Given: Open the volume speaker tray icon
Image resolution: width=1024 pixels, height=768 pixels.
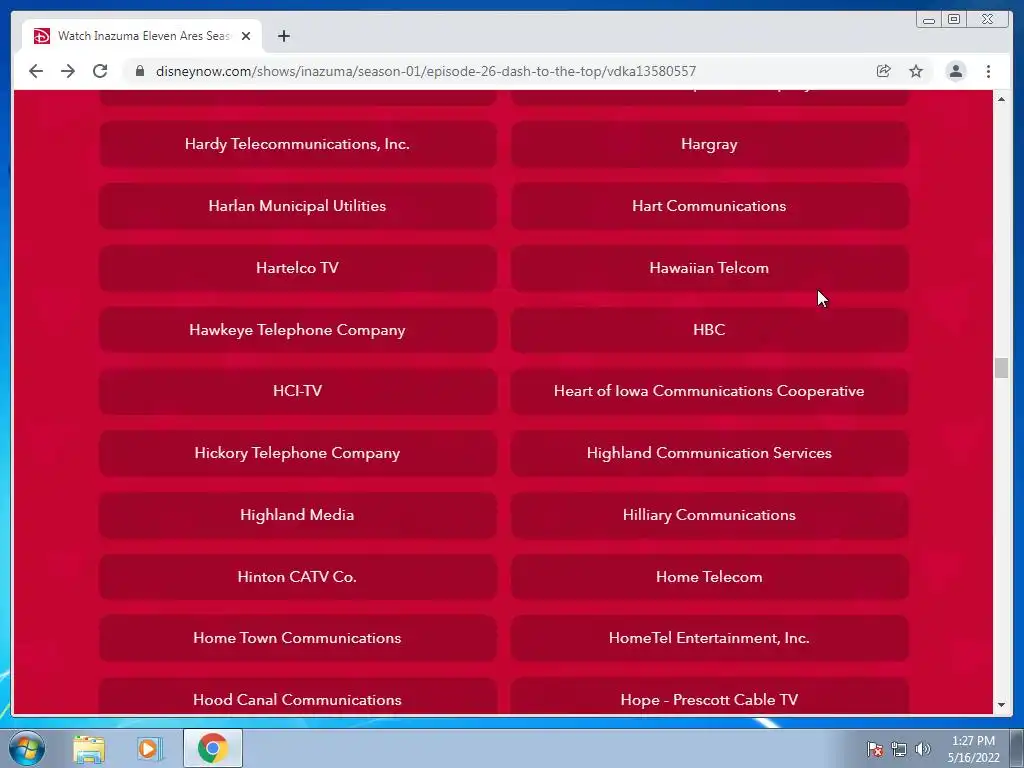Looking at the screenshot, I should 923,749.
